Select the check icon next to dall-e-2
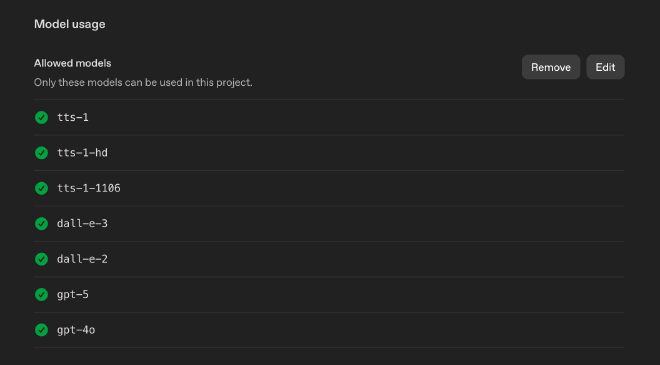Image resolution: width=660 pixels, height=365 pixels. [41, 259]
